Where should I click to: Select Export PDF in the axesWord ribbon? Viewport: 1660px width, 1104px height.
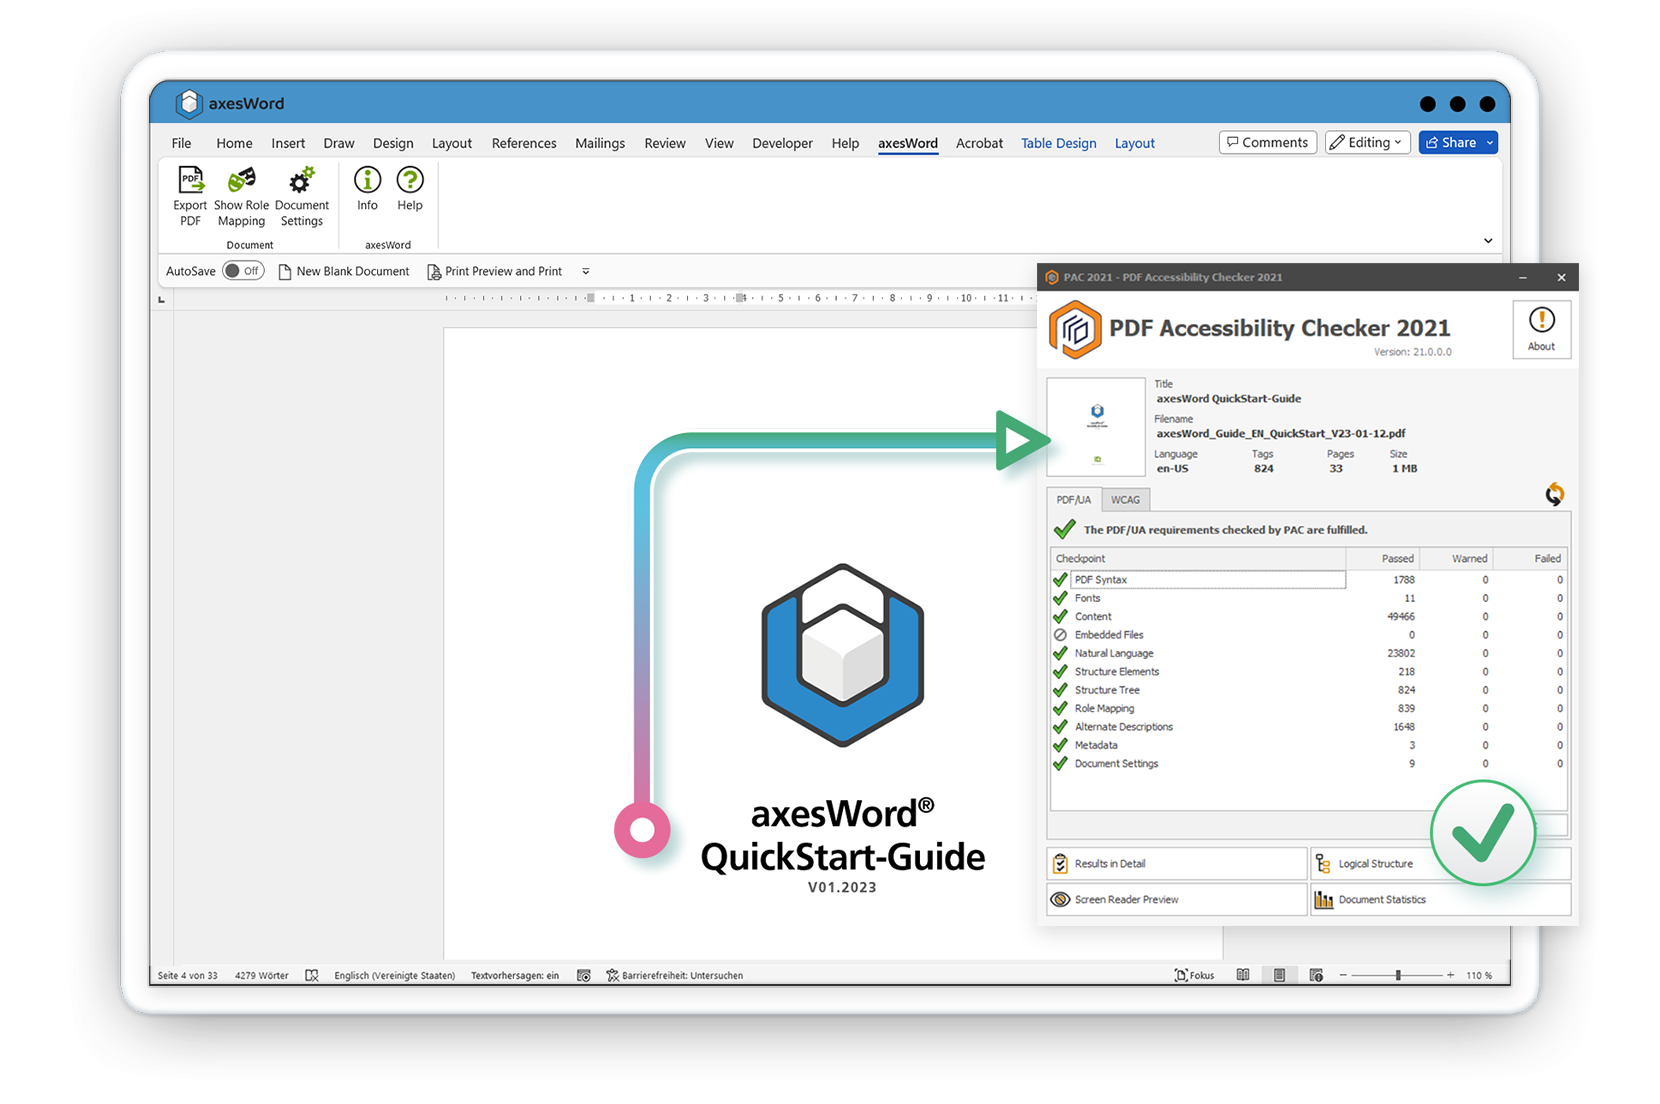click(190, 196)
